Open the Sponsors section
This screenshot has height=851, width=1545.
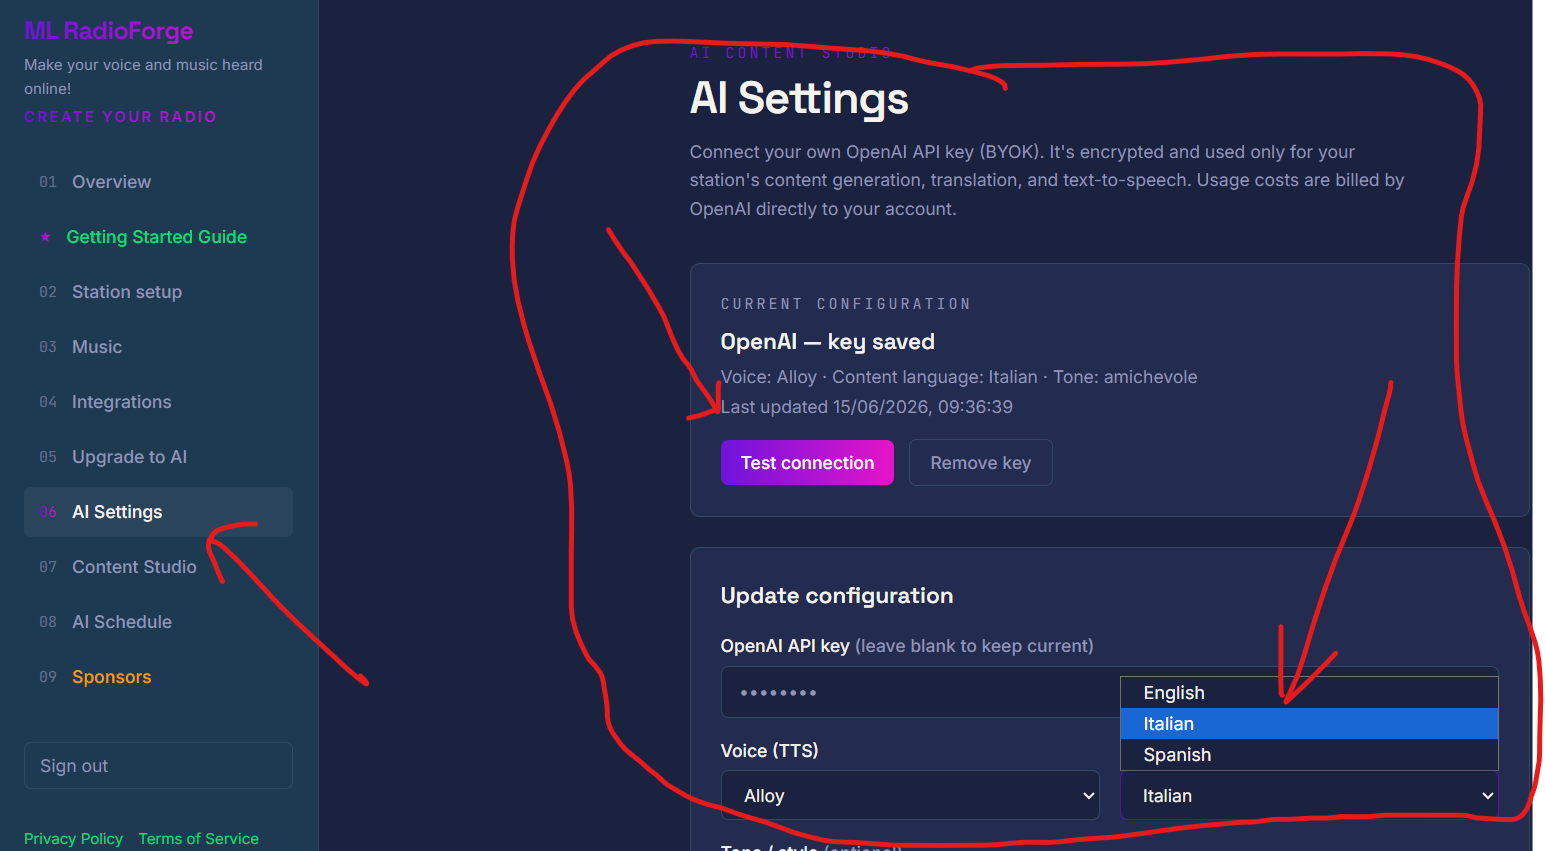click(x=158, y=677)
